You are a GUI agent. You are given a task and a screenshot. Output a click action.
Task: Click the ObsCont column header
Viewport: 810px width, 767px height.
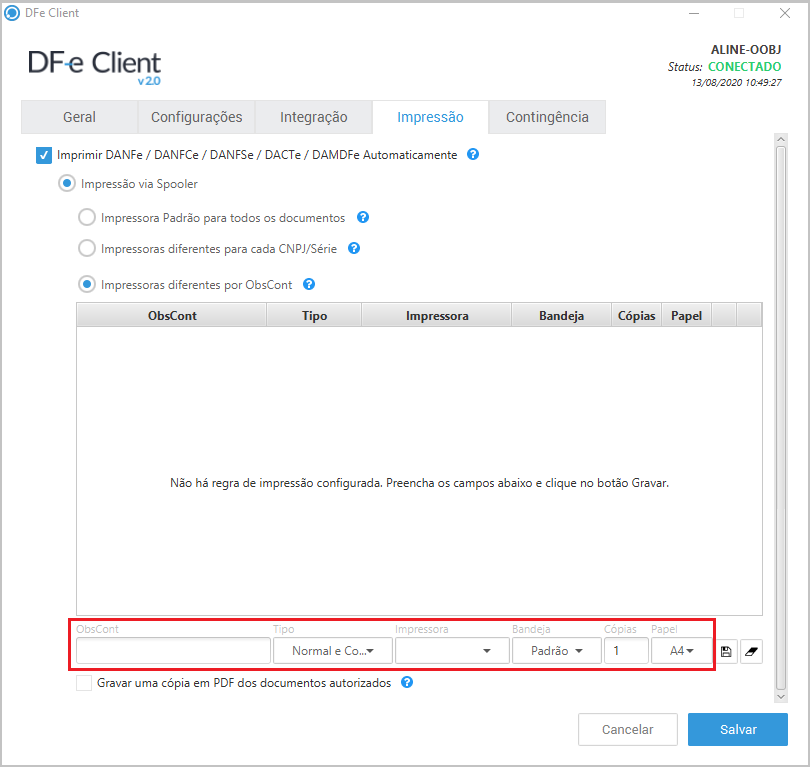[172, 316]
